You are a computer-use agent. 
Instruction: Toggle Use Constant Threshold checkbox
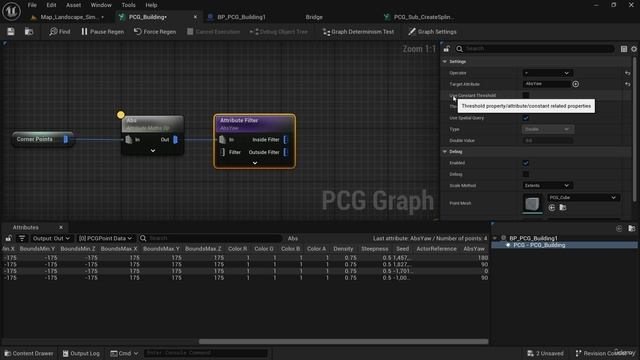[x=526, y=96]
